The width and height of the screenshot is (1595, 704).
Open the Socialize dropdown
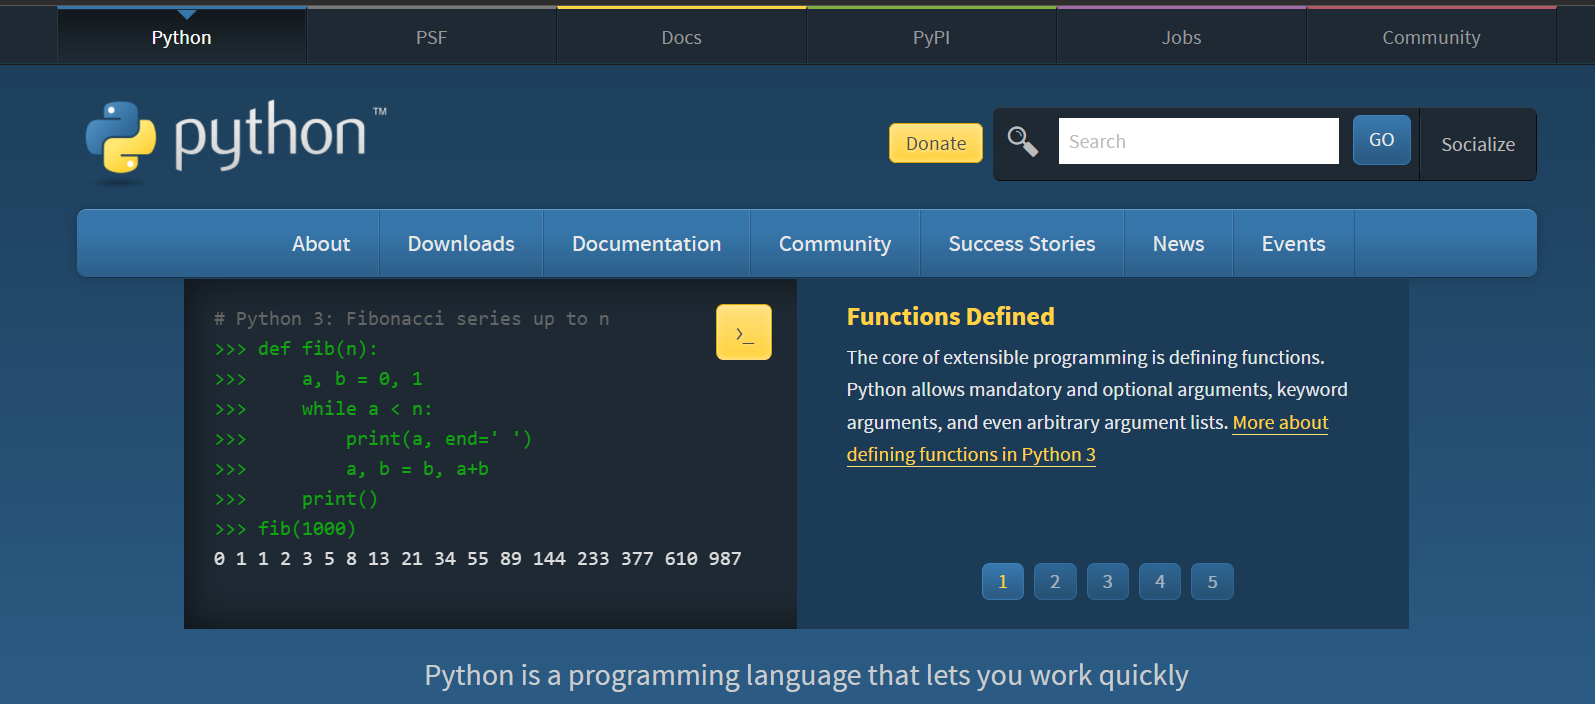pyautogui.click(x=1477, y=144)
